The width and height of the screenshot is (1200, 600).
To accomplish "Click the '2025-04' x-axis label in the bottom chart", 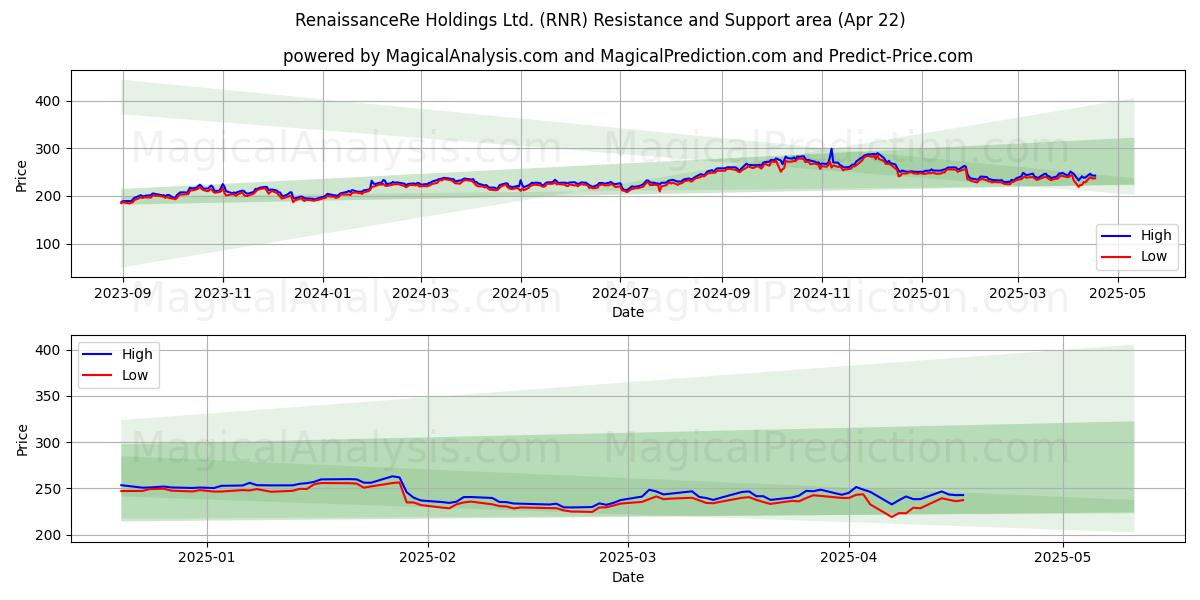I will click(x=849, y=559).
